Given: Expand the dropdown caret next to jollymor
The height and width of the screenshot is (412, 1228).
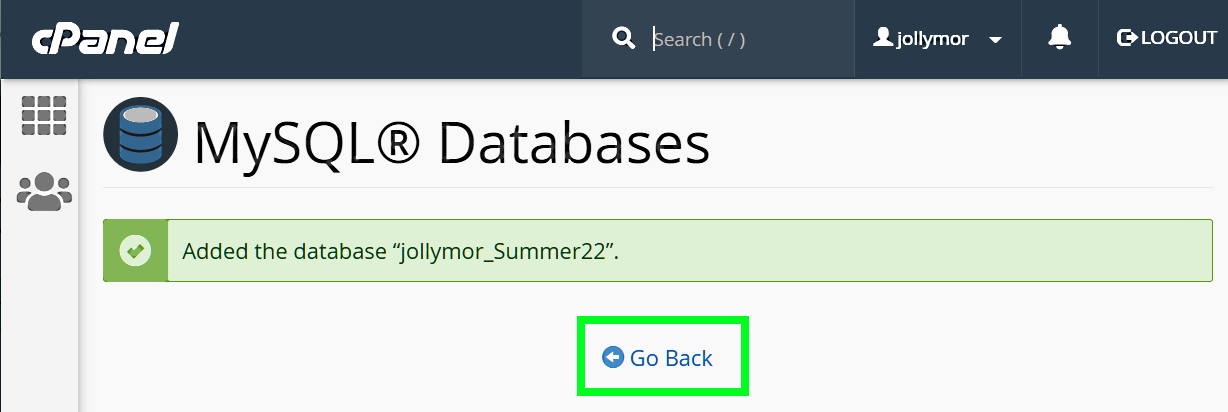Looking at the screenshot, I should pos(995,40).
